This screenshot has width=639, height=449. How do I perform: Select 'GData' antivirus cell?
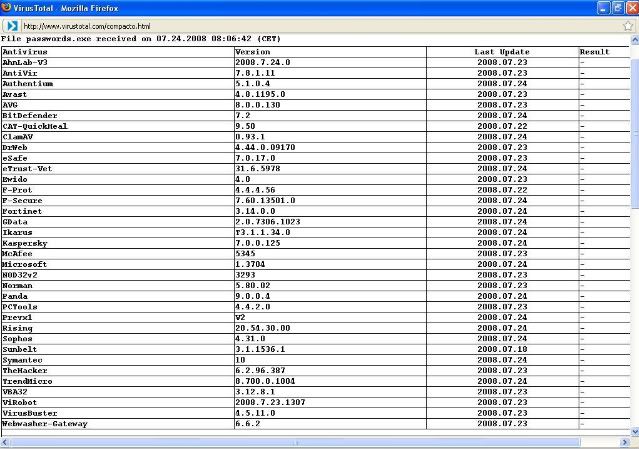coord(118,222)
